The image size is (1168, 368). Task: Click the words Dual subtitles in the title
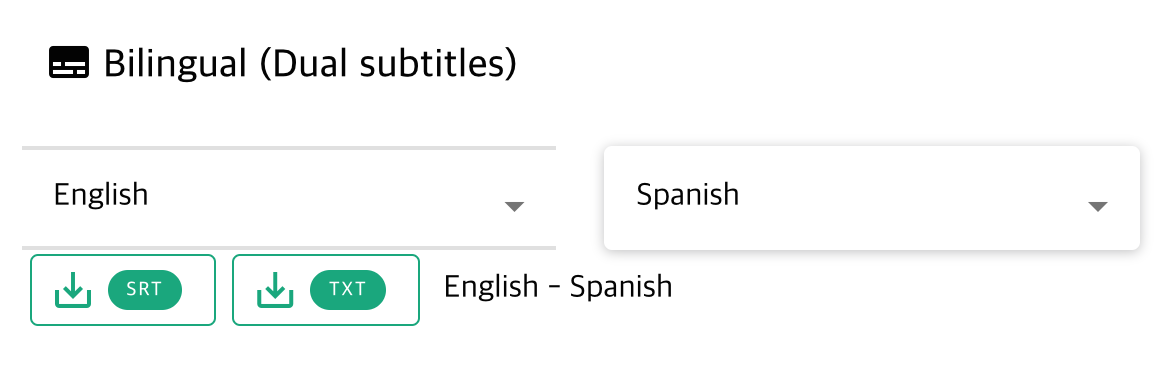388,63
